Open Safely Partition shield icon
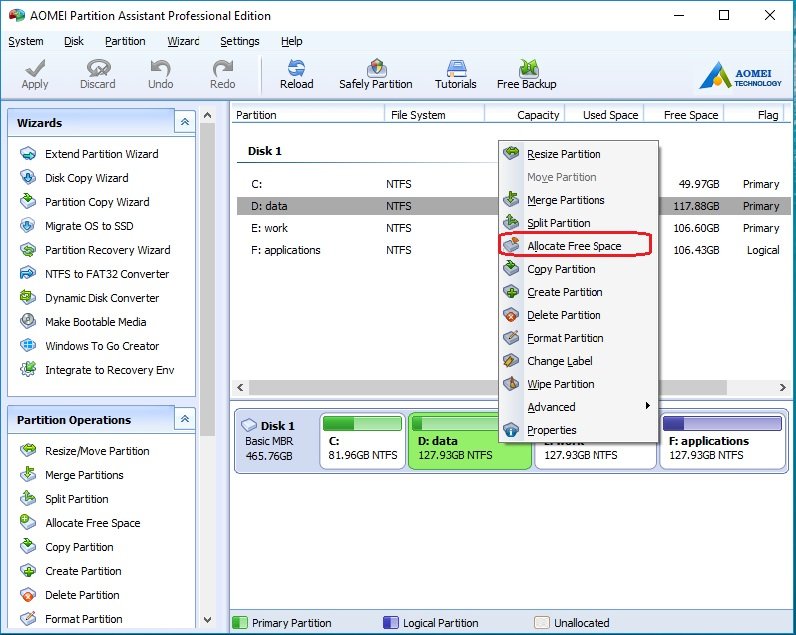The width and height of the screenshot is (796, 635). [x=376, y=68]
